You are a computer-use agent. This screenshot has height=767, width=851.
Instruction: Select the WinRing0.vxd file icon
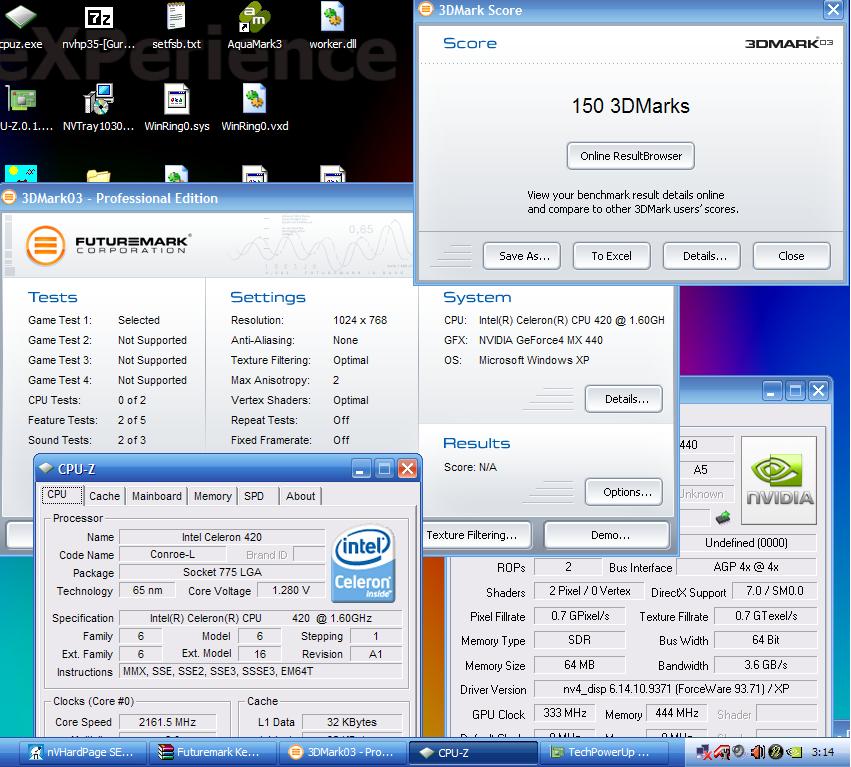point(255,99)
